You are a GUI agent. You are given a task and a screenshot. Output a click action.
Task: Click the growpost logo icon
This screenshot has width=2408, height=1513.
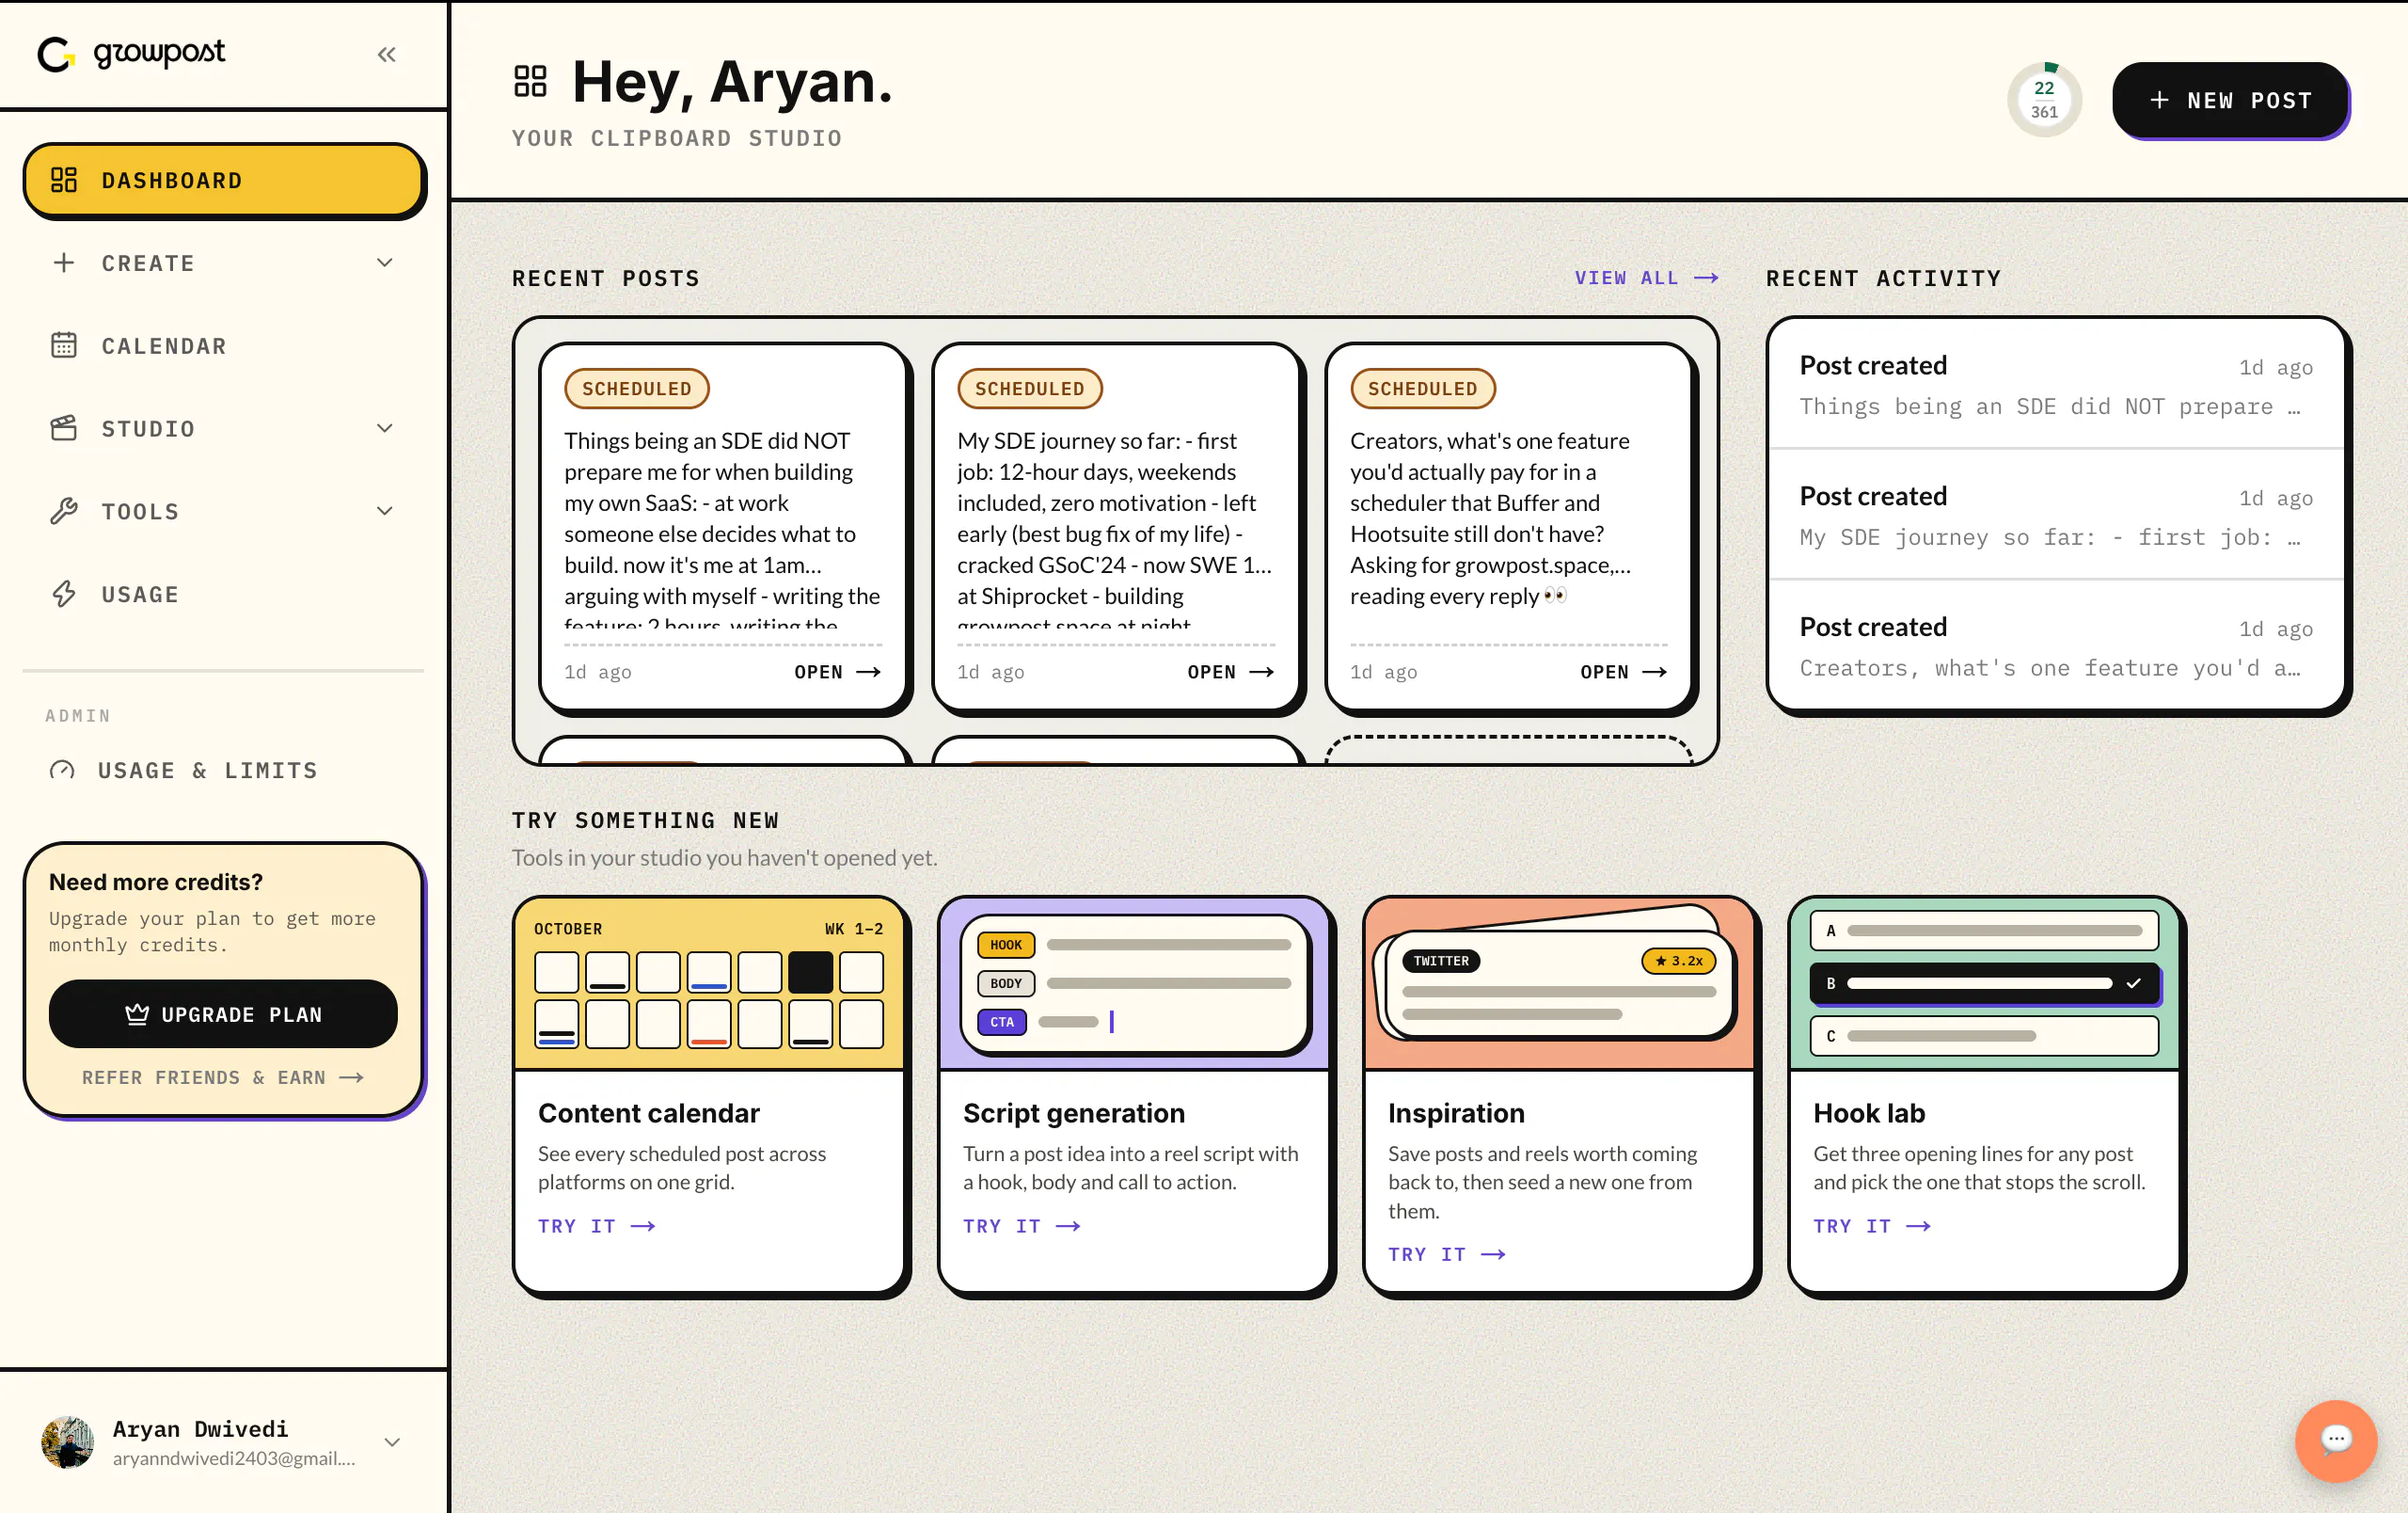tap(56, 54)
